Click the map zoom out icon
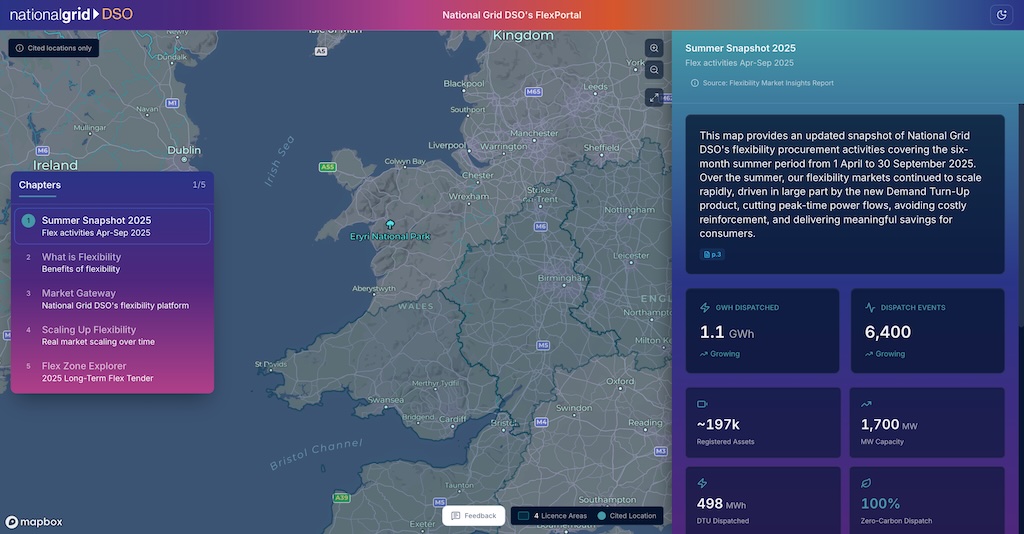This screenshot has height=534, width=1024. tap(654, 70)
